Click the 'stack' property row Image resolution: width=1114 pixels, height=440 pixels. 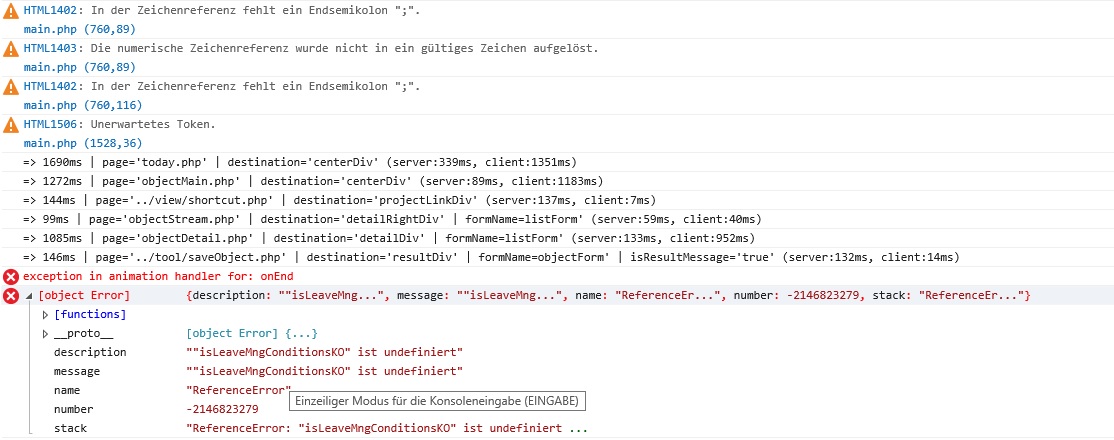coord(70,428)
